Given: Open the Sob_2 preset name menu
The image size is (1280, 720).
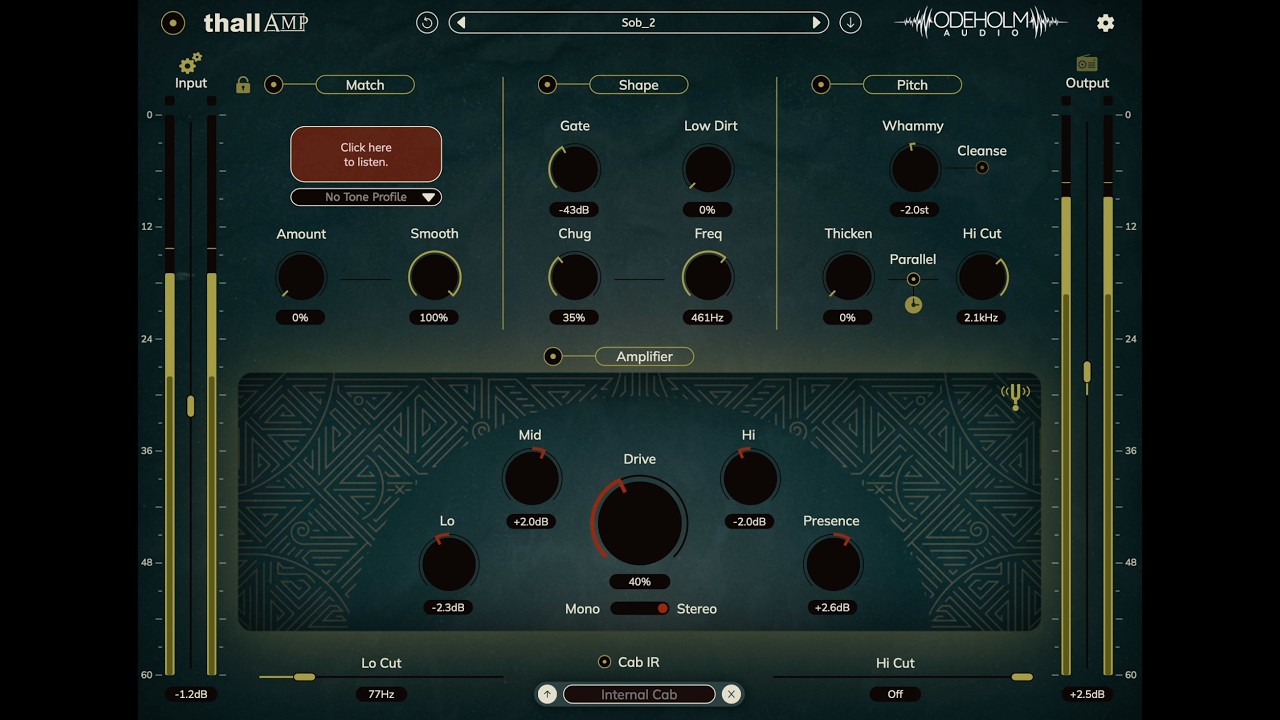Looking at the screenshot, I should coord(638,22).
